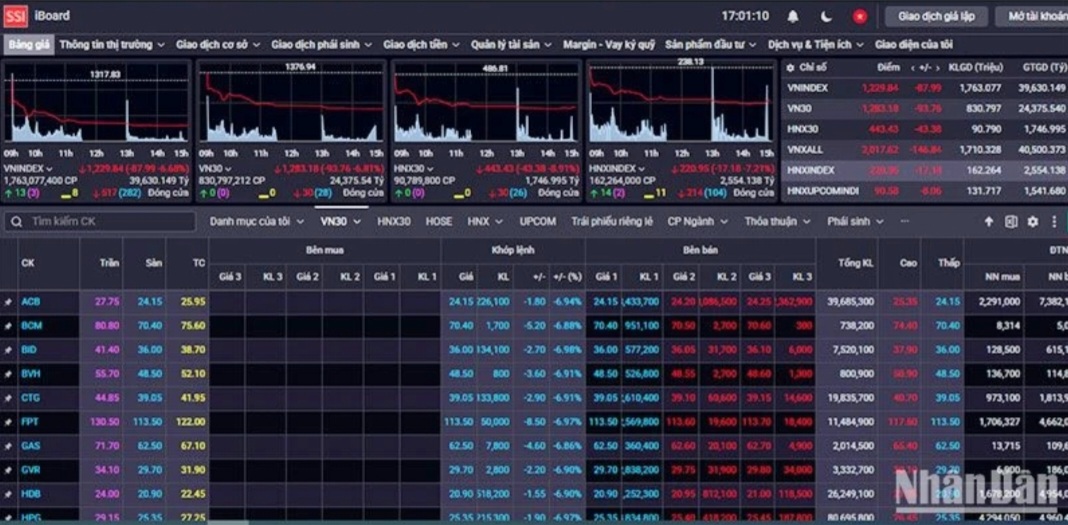Open Thỏa thuận dropdown
1068x525 pixels.
coord(777,221)
